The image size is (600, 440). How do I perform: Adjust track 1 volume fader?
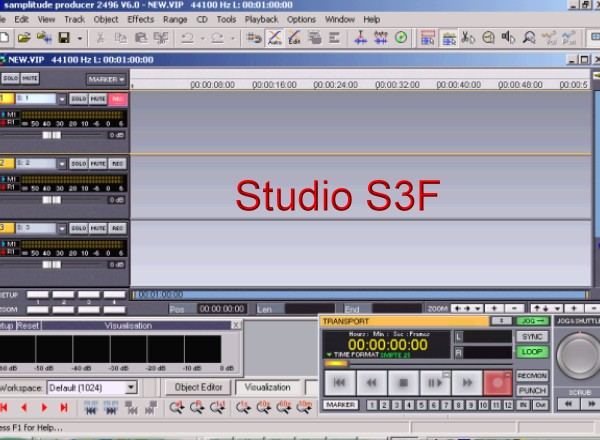click(x=52, y=135)
